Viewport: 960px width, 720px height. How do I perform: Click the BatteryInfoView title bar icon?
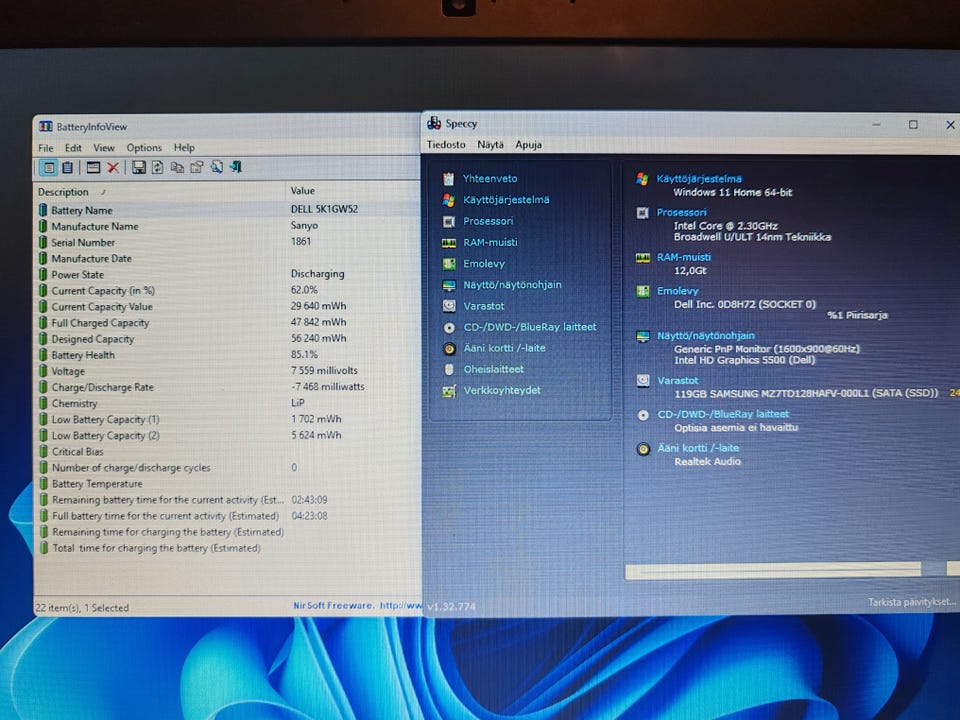pos(46,127)
